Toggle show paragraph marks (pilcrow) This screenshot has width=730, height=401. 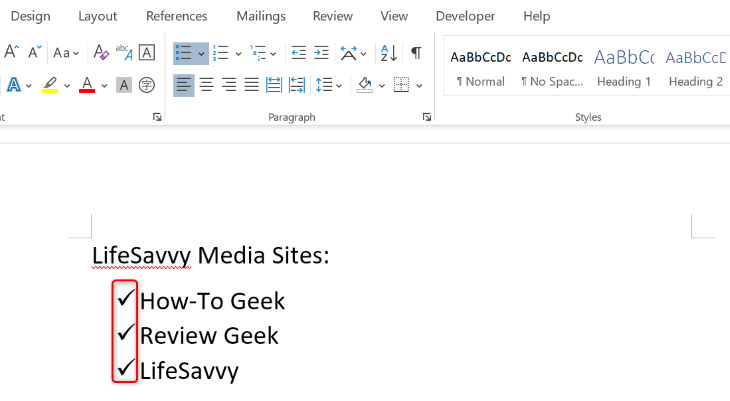(416, 53)
